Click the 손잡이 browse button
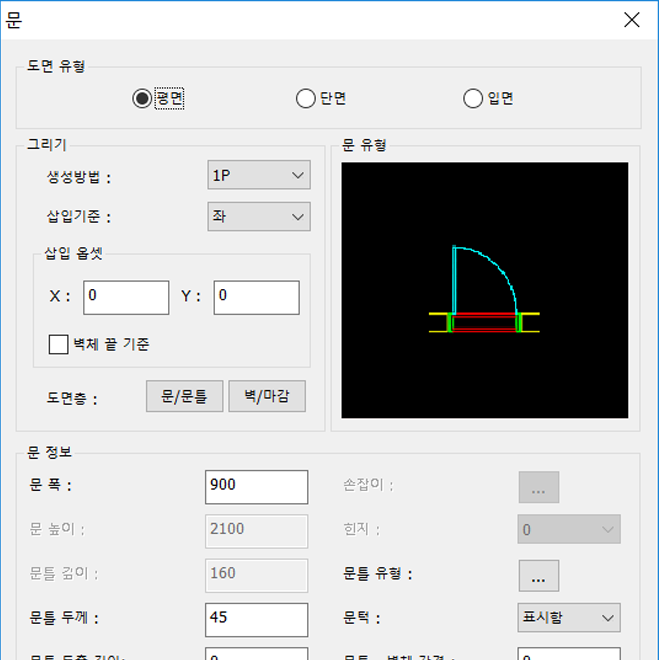This screenshot has height=660, width=659. [x=539, y=487]
